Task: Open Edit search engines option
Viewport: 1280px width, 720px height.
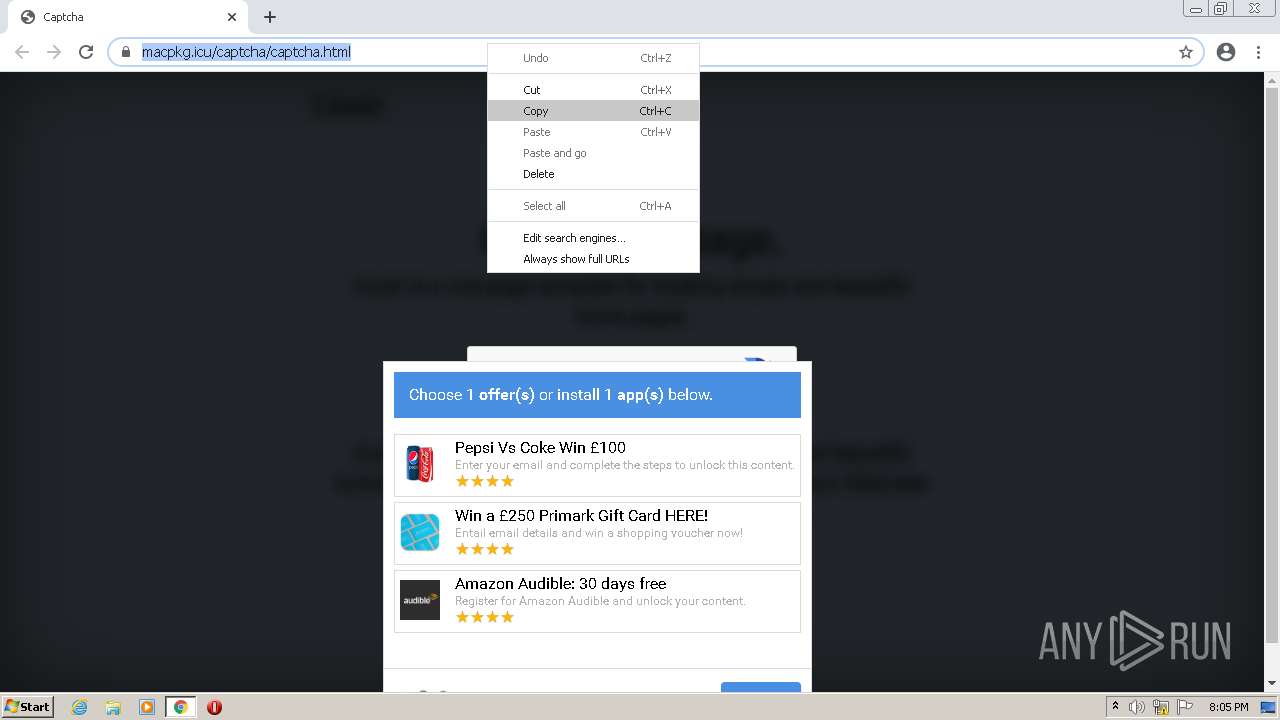Action: coord(593,238)
